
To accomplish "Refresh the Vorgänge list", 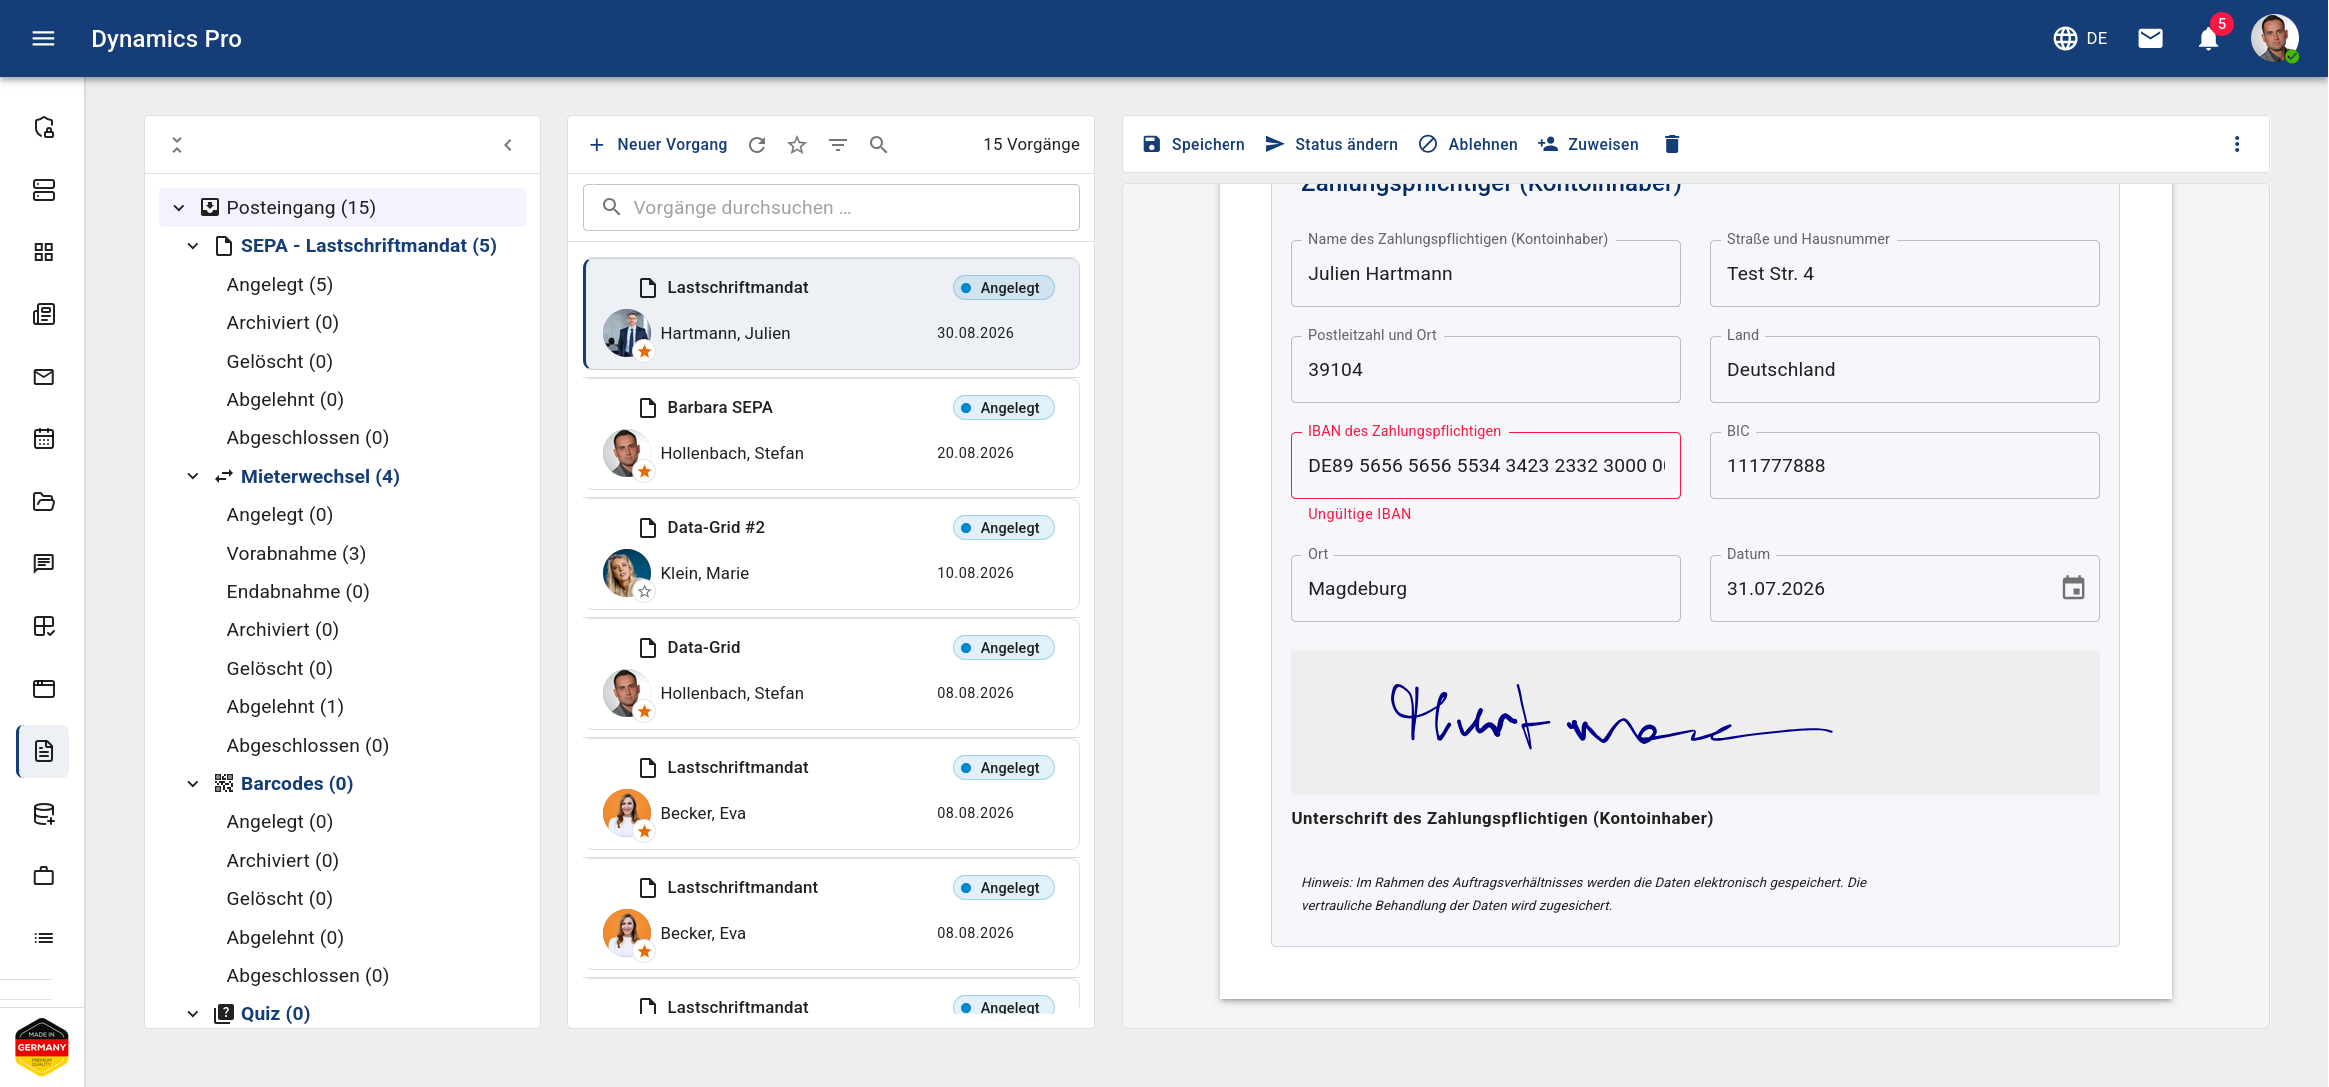I will (757, 145).
